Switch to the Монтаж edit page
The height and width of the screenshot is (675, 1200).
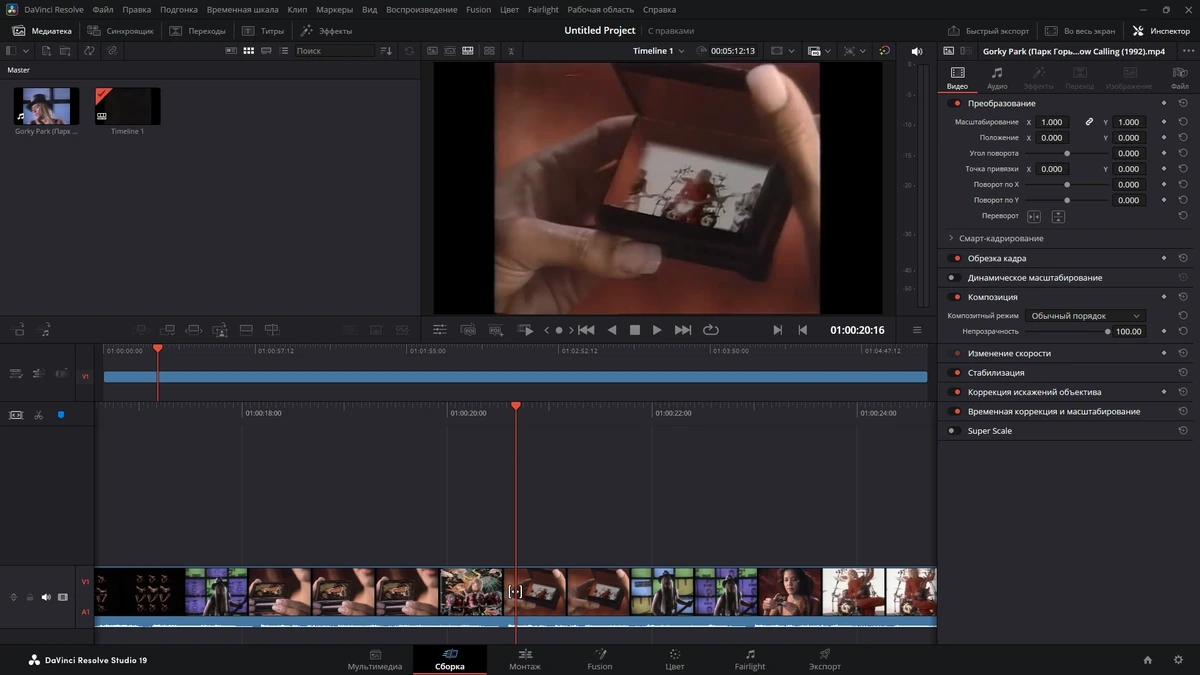coord(524,660)
